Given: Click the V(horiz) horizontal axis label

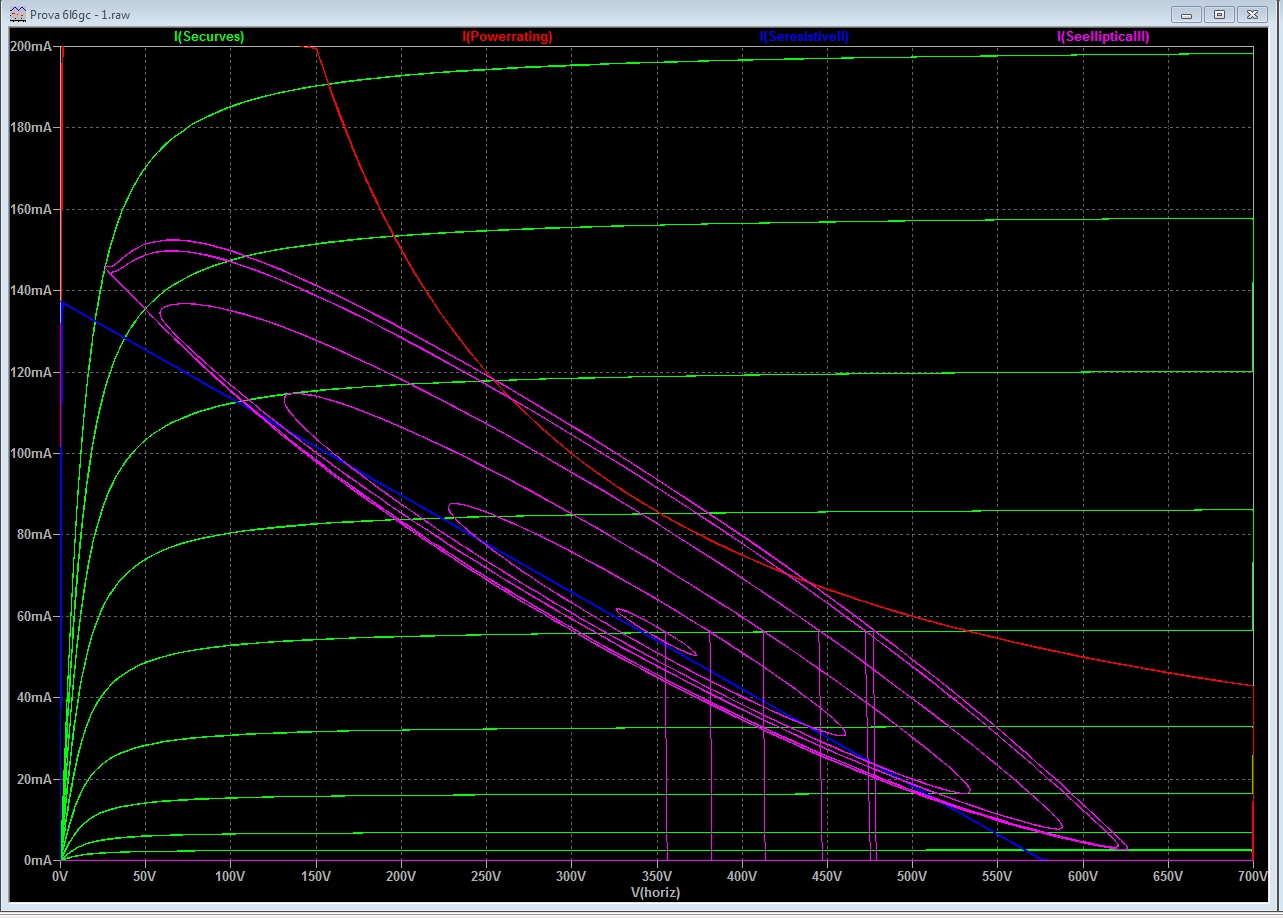Looking at the screenshot, I should [x=655, y=891].
